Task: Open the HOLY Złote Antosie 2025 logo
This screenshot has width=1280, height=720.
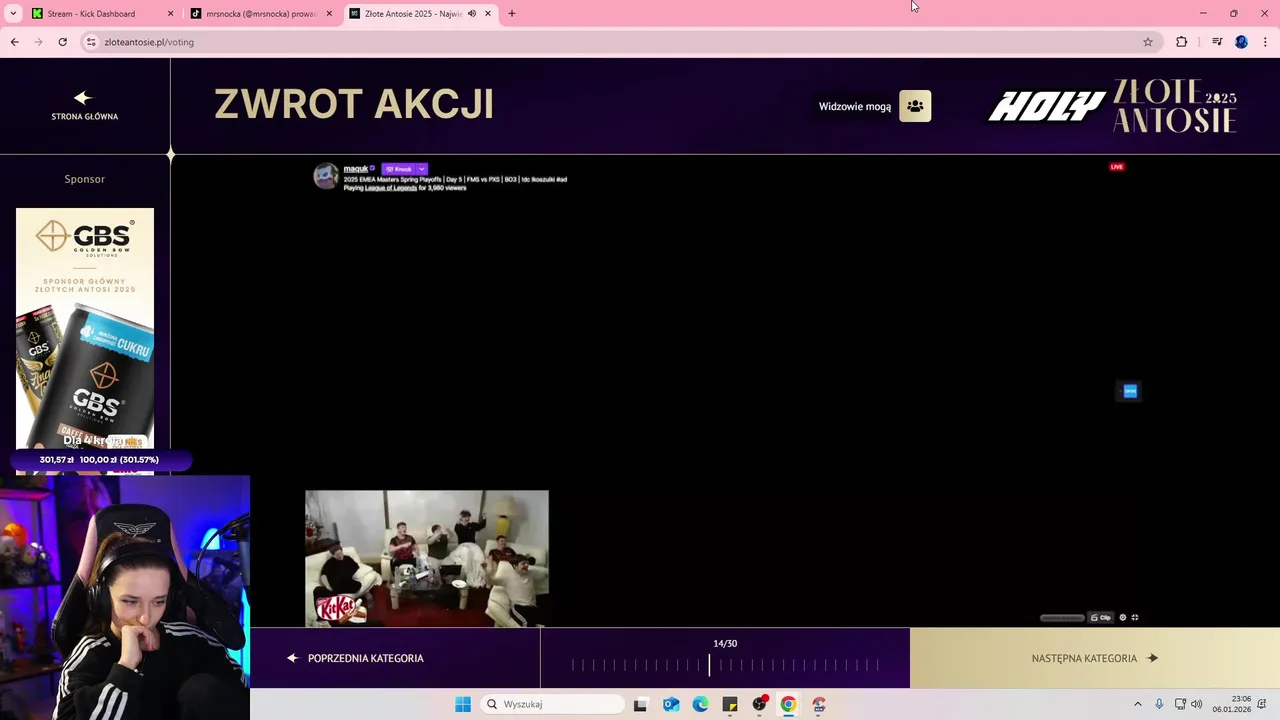Action: click(1112, 106)
